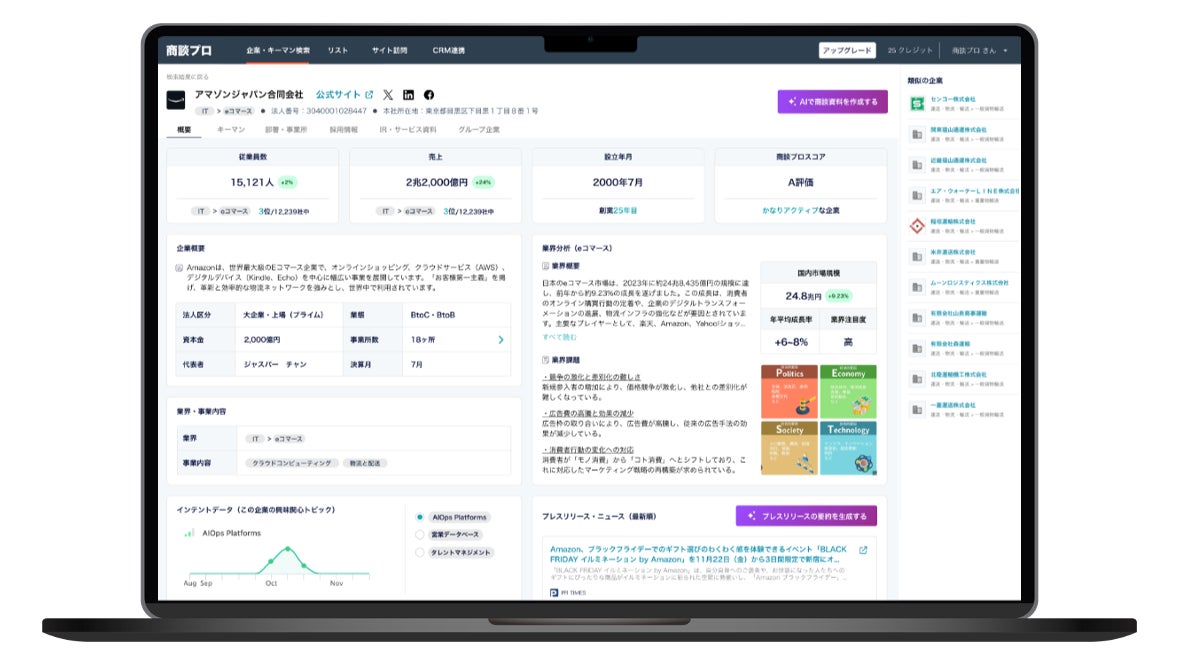Switch to the キーマン tab
Image resolution: width=1180 pixels, height=659 pixels.
tap(231, 129)
